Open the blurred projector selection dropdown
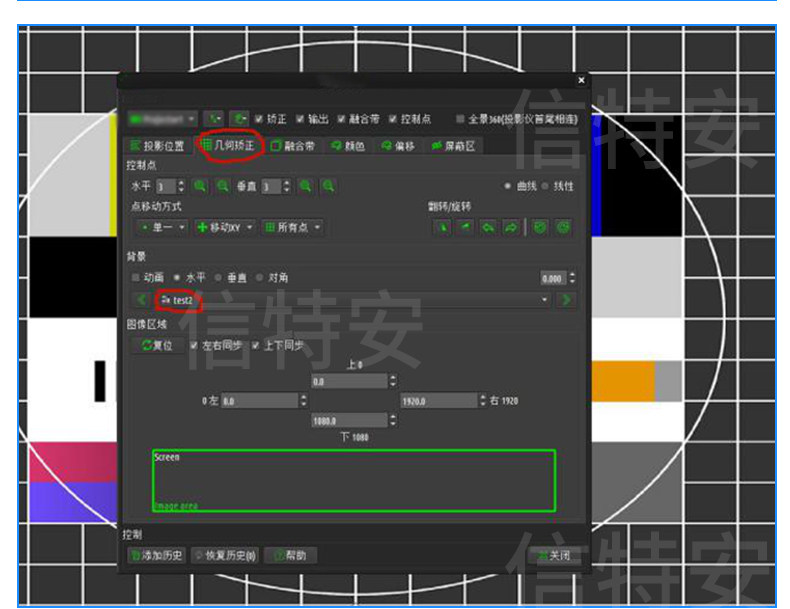This screenshot has width=790, height=609. [162, 119]
